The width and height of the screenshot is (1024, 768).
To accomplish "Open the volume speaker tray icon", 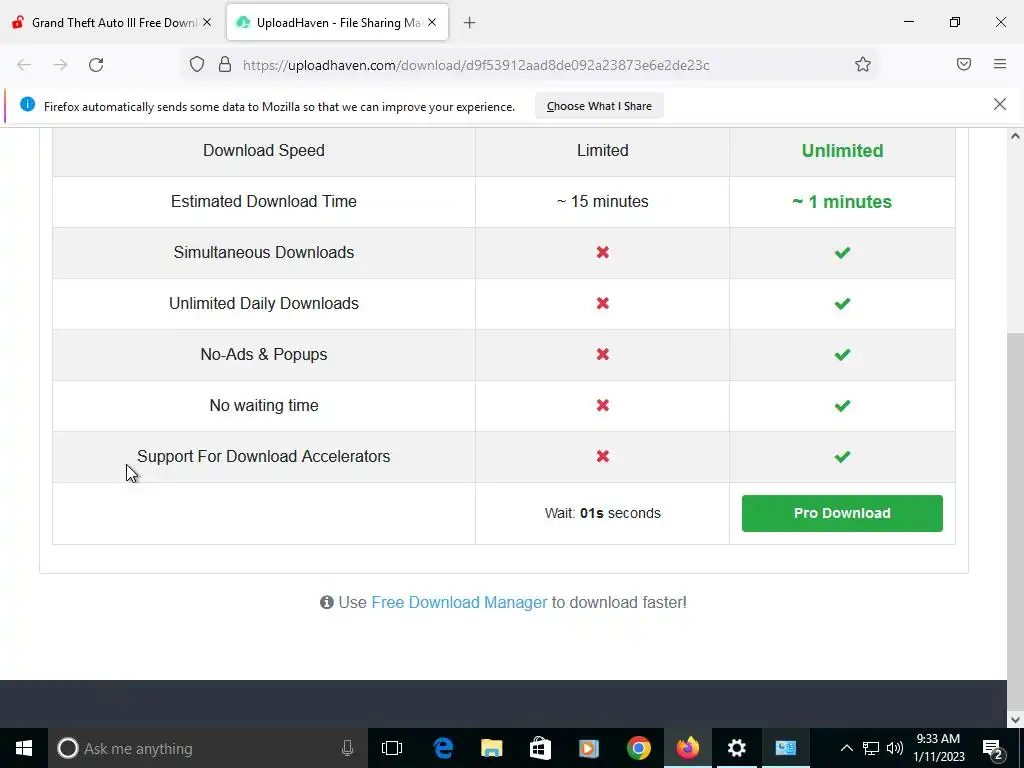I will [895, 748].
